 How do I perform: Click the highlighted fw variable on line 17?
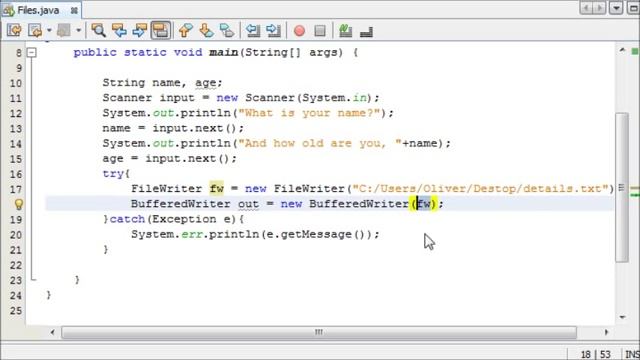(x=217, y=189)
